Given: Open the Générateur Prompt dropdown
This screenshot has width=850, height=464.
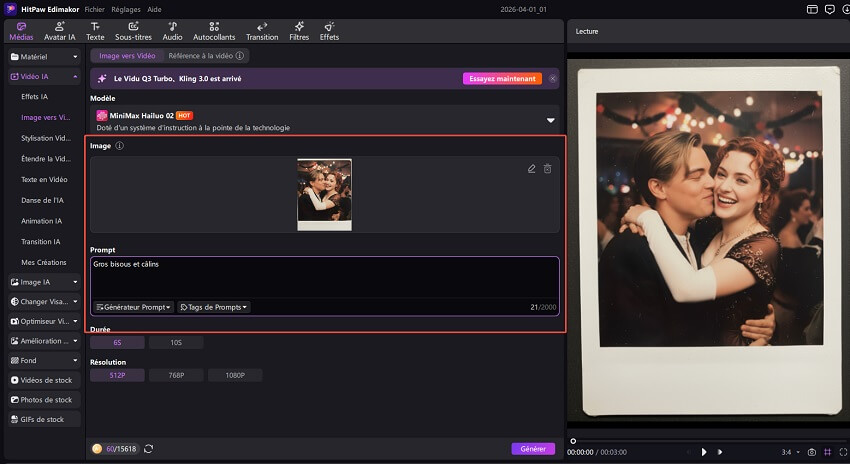Looking at the screenshot, I should [134, 307].
